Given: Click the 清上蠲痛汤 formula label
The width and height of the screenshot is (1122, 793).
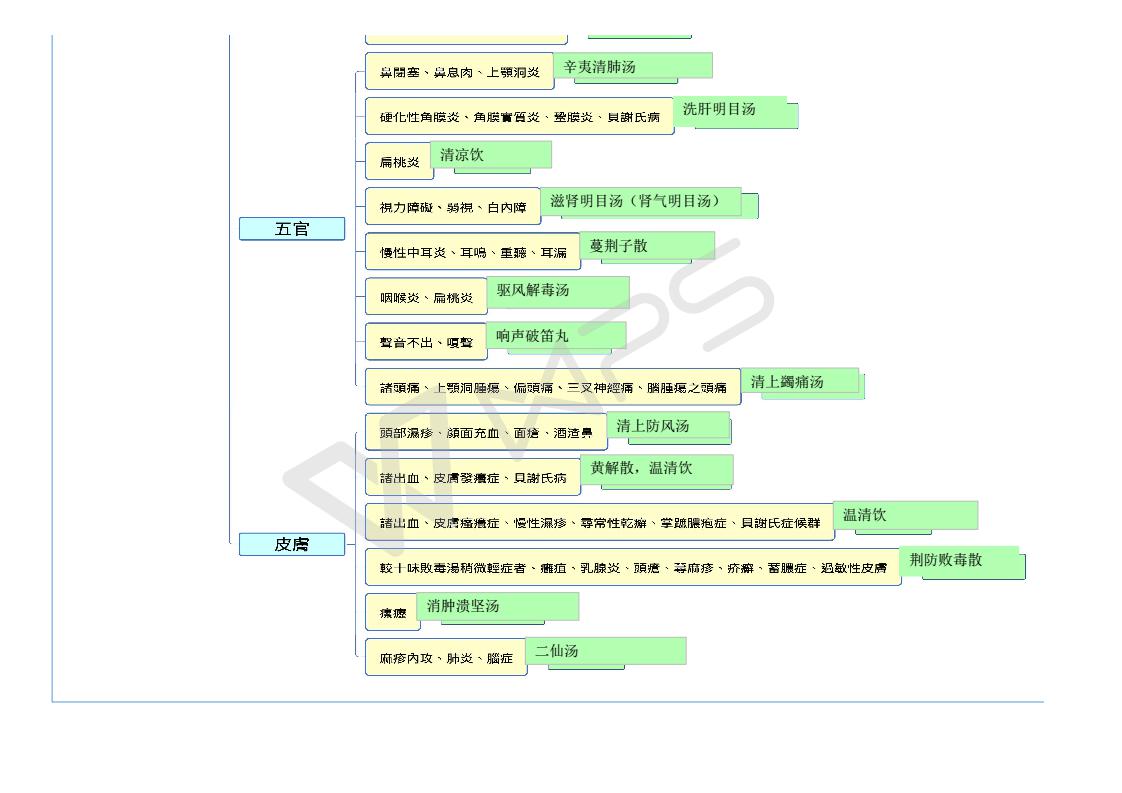Looking at the screenshot, I should click(x=800, y=381).
